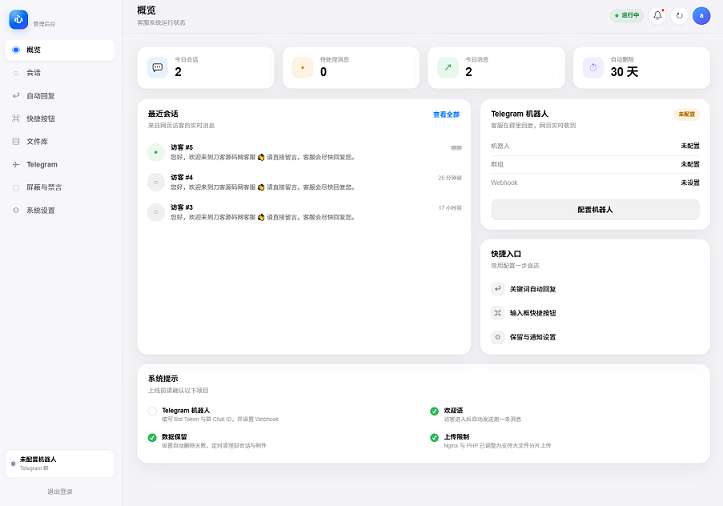Click the green check beside 上传限制

pyautogui.click(x=434, y=438)
